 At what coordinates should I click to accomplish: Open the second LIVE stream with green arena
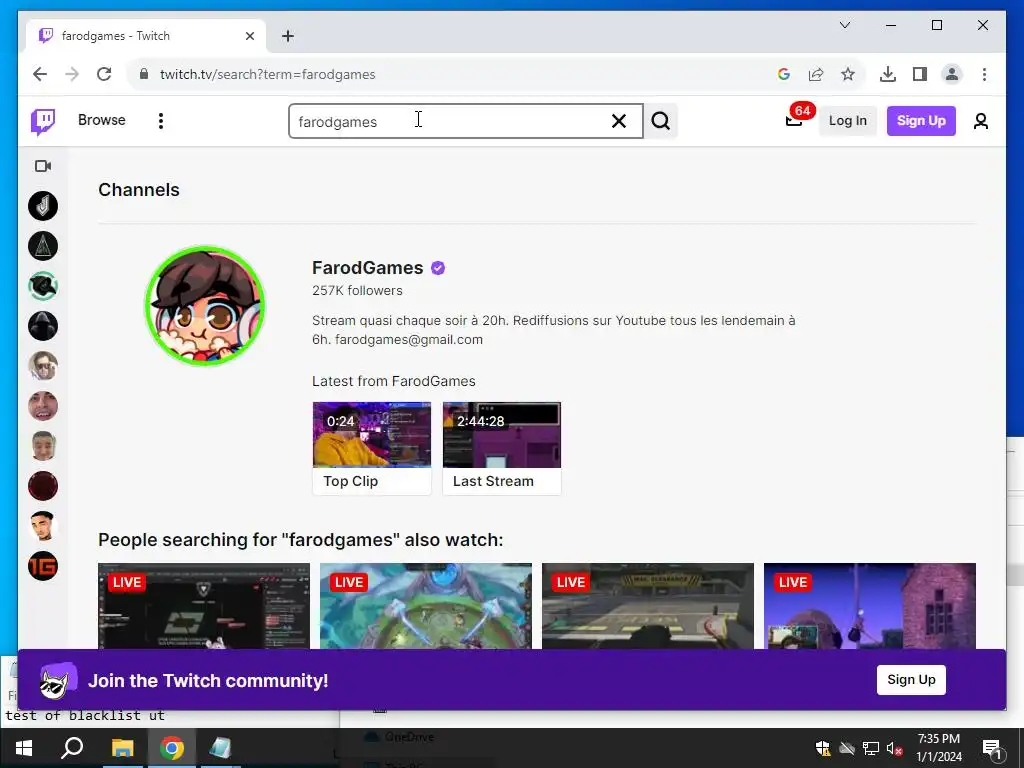[426, 606]
